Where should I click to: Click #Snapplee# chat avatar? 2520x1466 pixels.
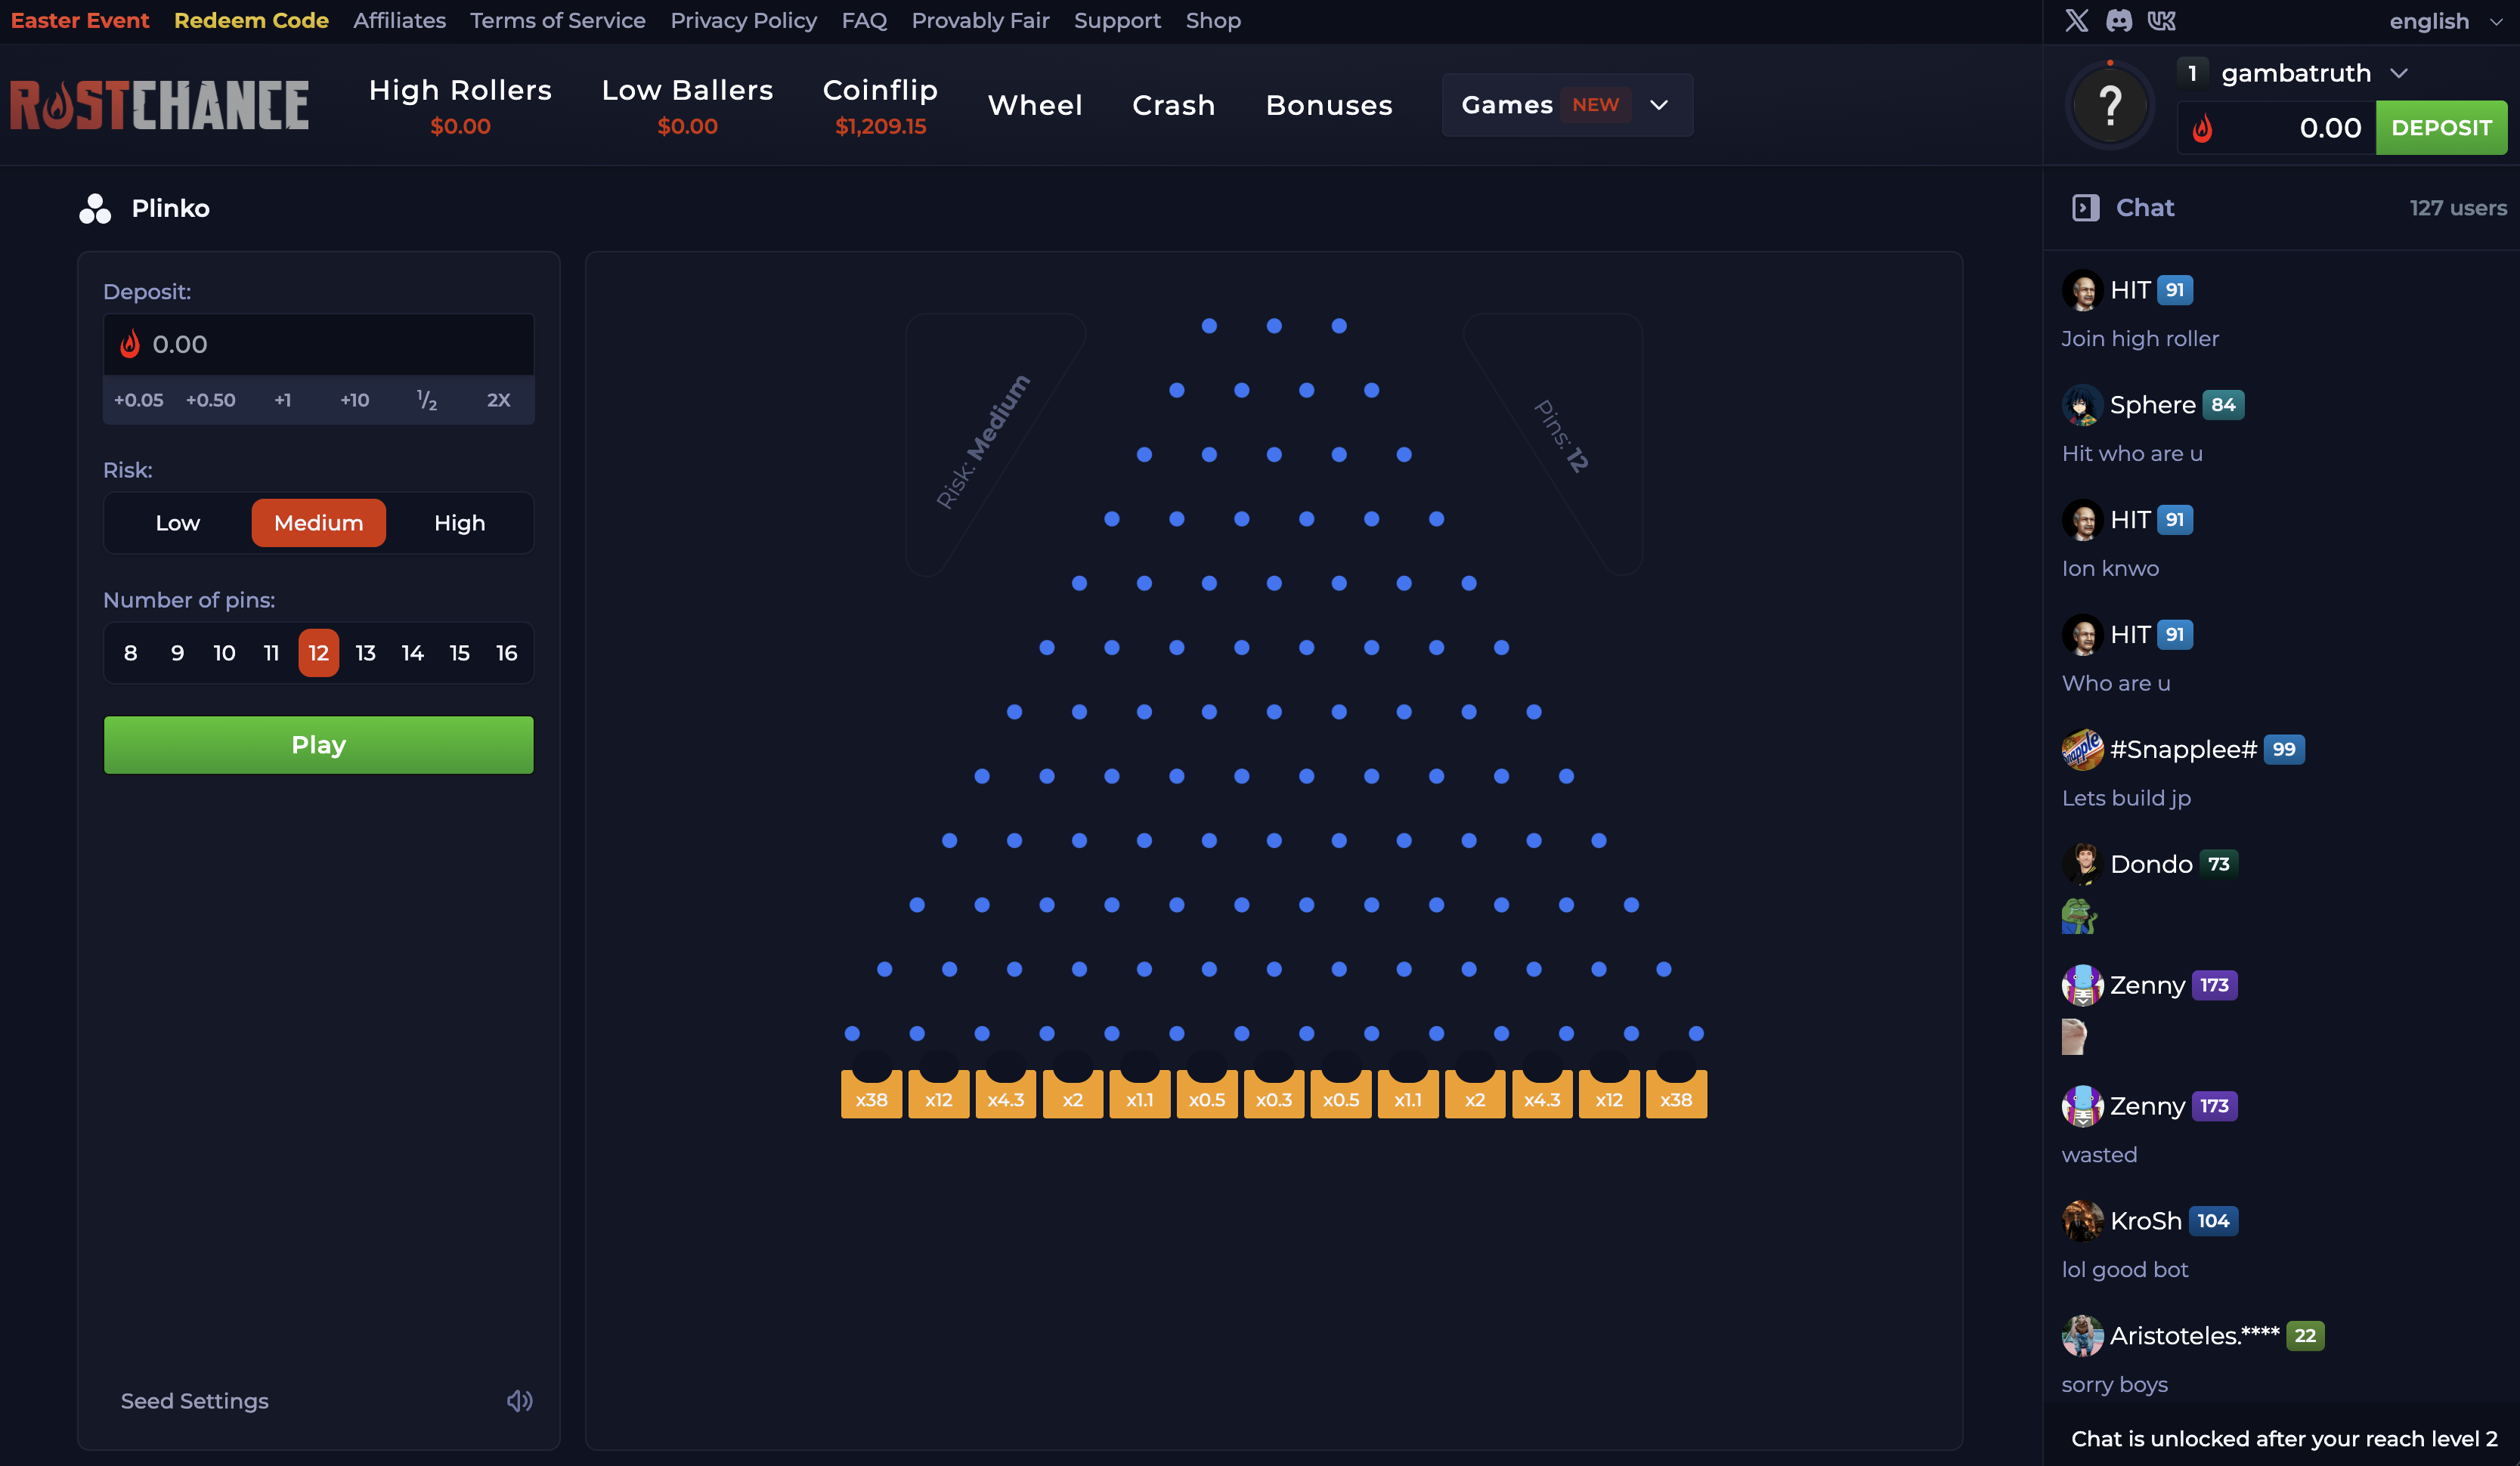(2083, 749)
